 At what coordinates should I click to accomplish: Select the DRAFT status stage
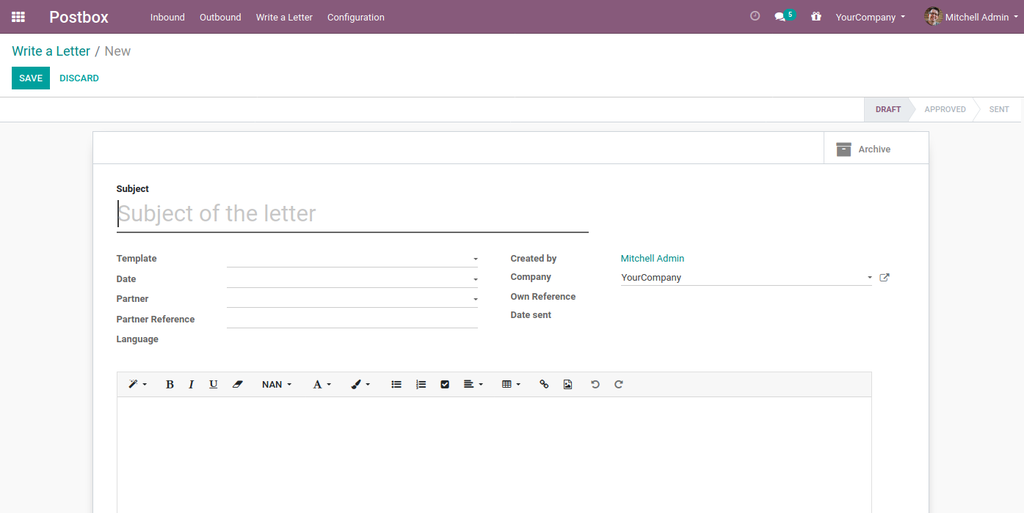[x=888, y=109]
